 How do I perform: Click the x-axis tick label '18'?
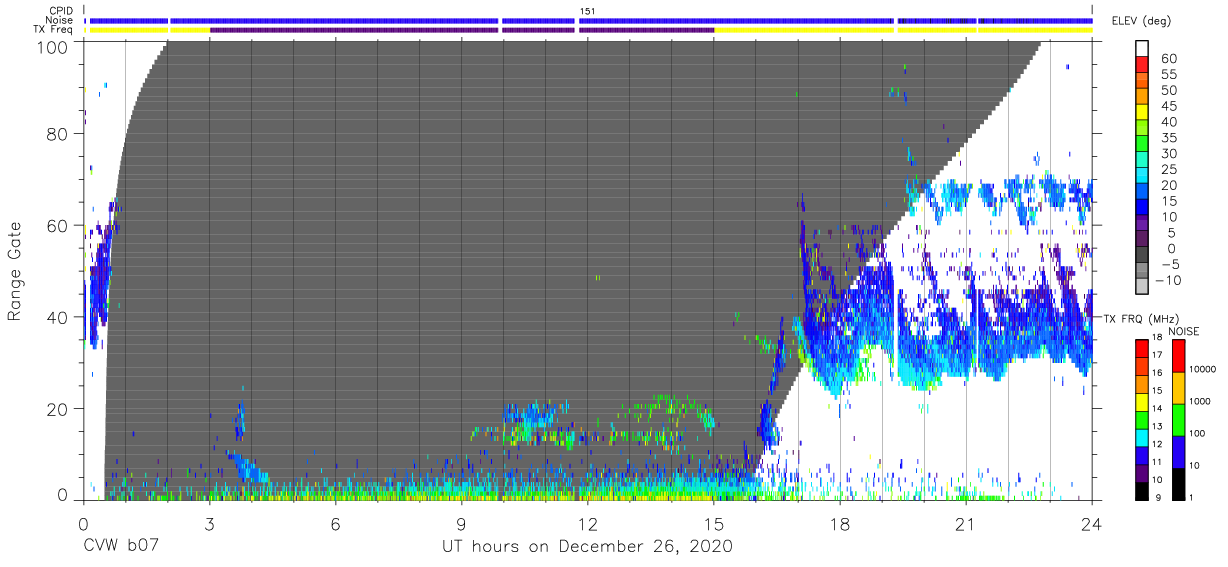point(840,523)
